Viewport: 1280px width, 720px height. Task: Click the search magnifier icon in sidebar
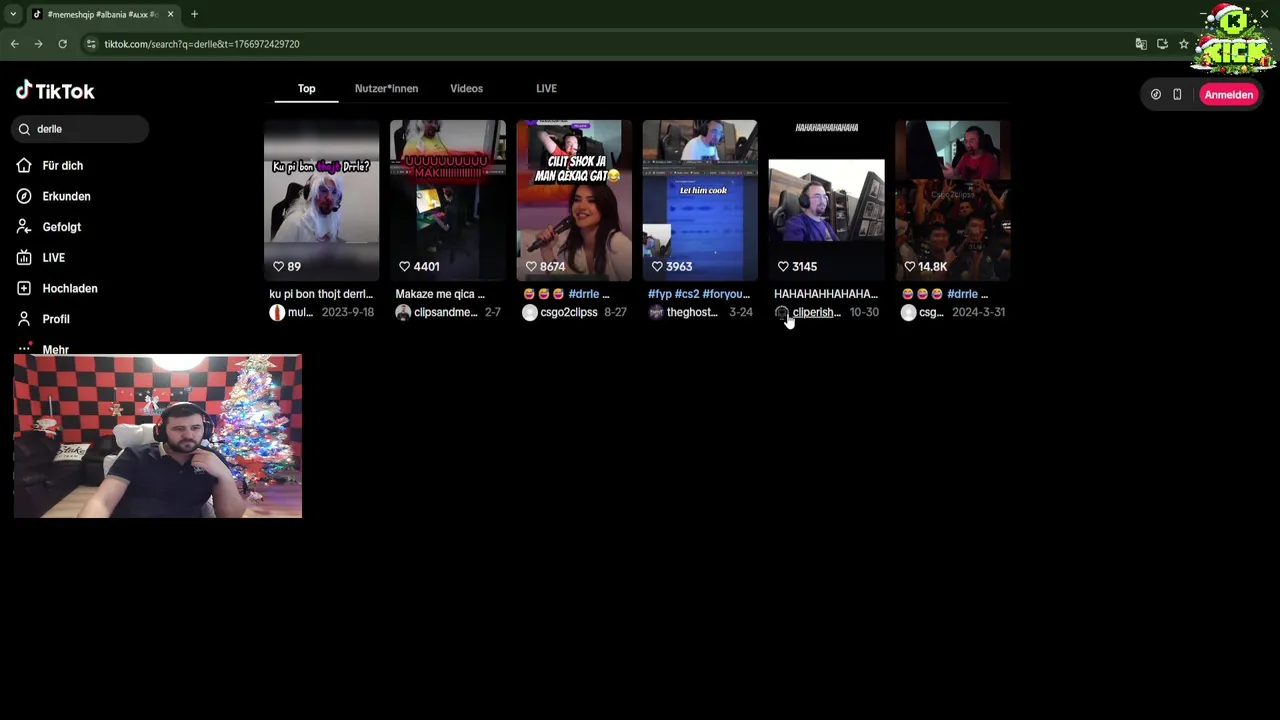pyautogui.click(x=24, y=129)
